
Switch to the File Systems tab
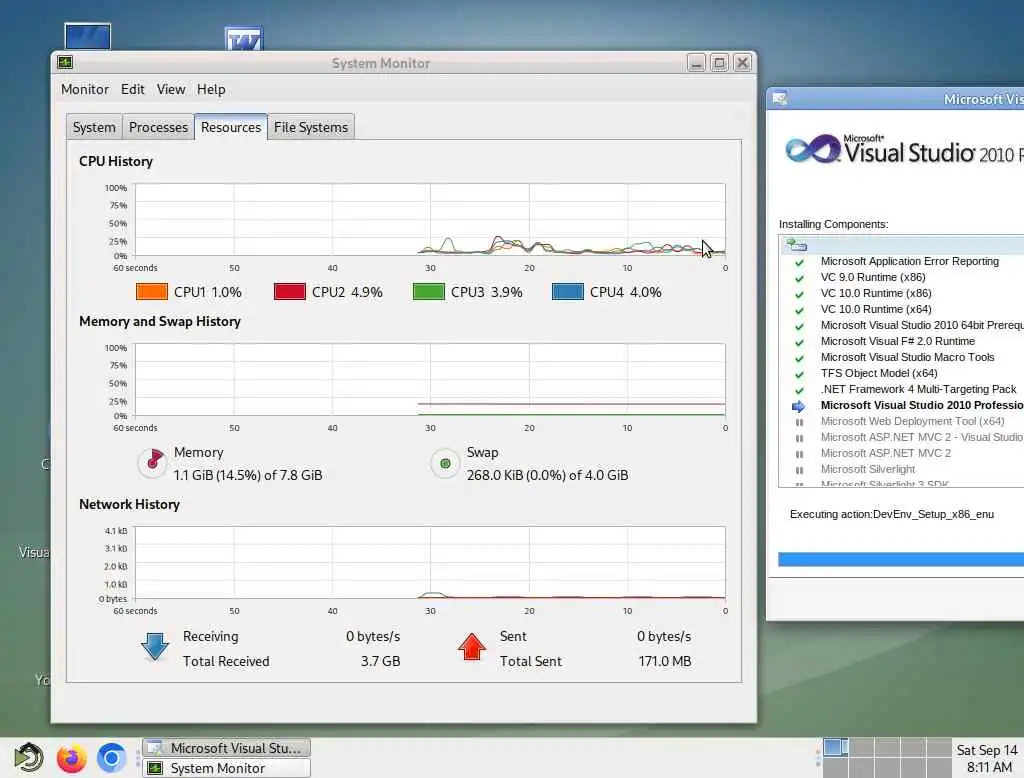[x=311, y=127]
